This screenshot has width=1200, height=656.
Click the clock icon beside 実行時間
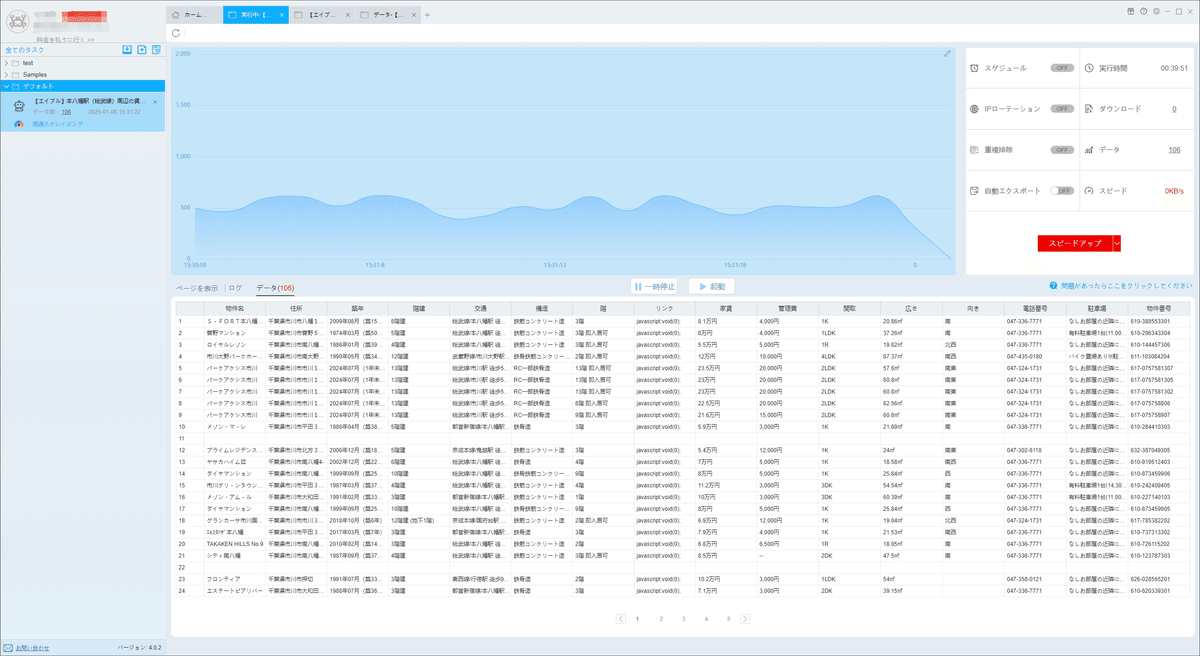point(1089,68)
